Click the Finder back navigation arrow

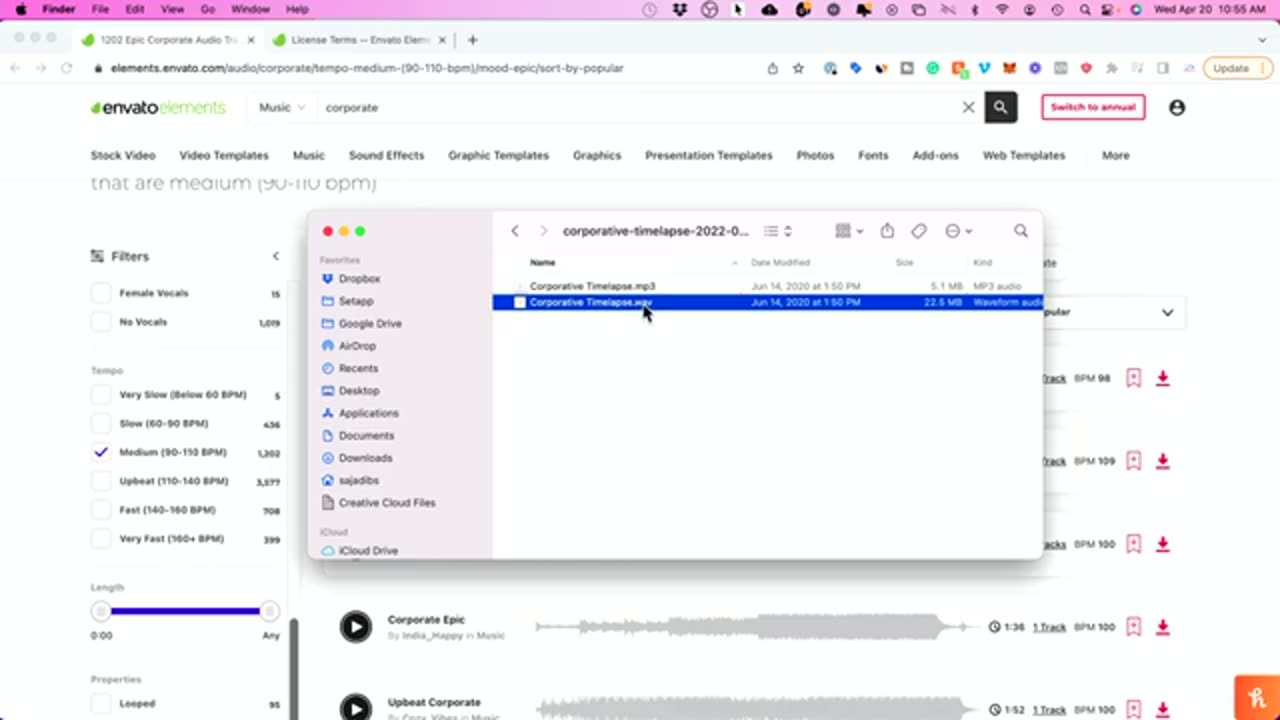click(x=515, y=231)
